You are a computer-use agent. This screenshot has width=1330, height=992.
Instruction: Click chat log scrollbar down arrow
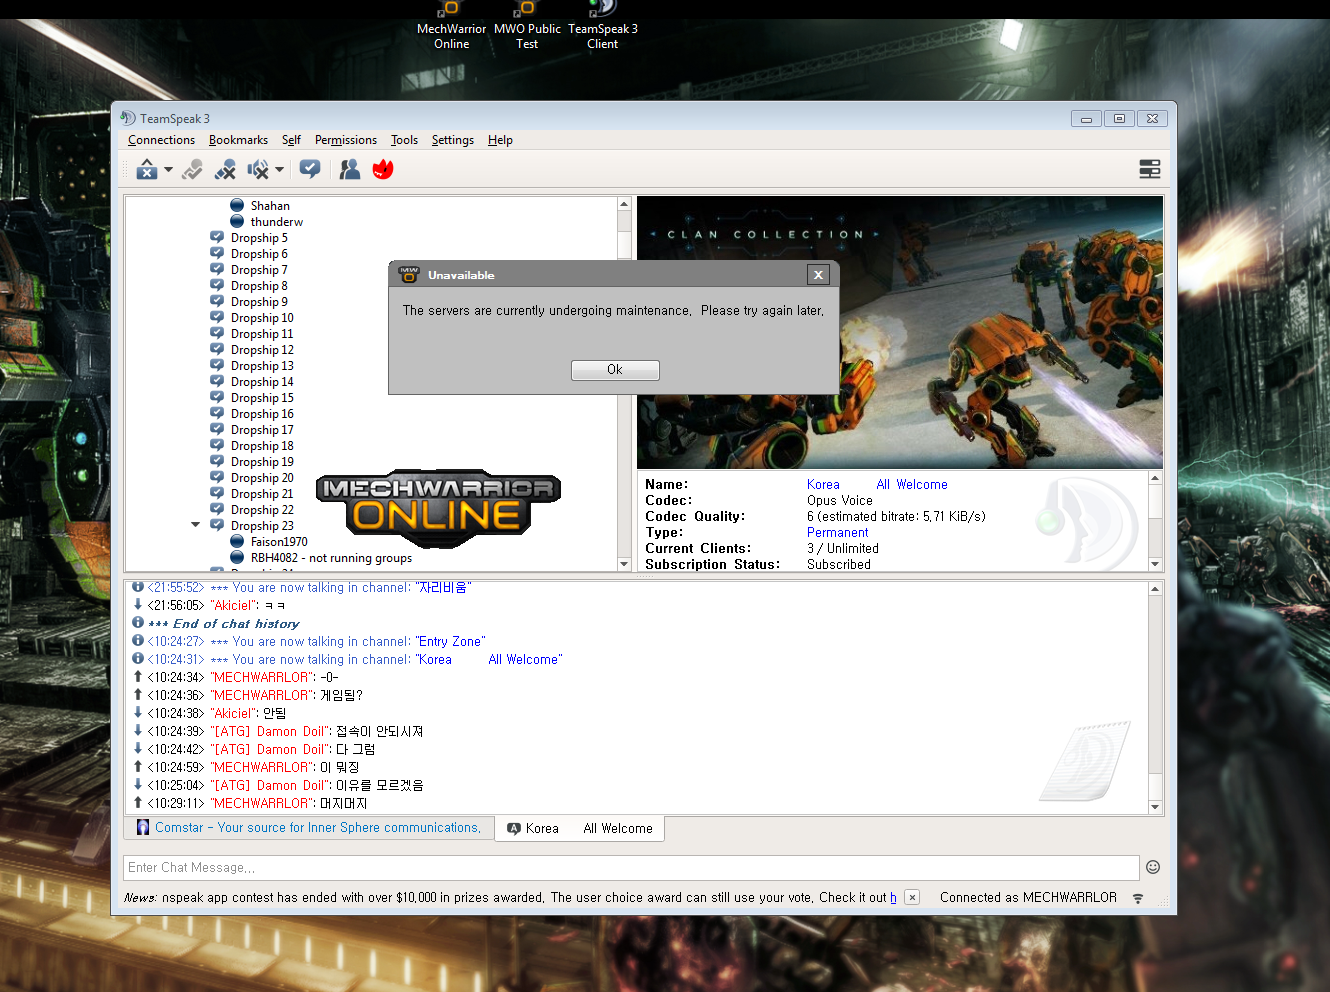[x=1155, y=807]
